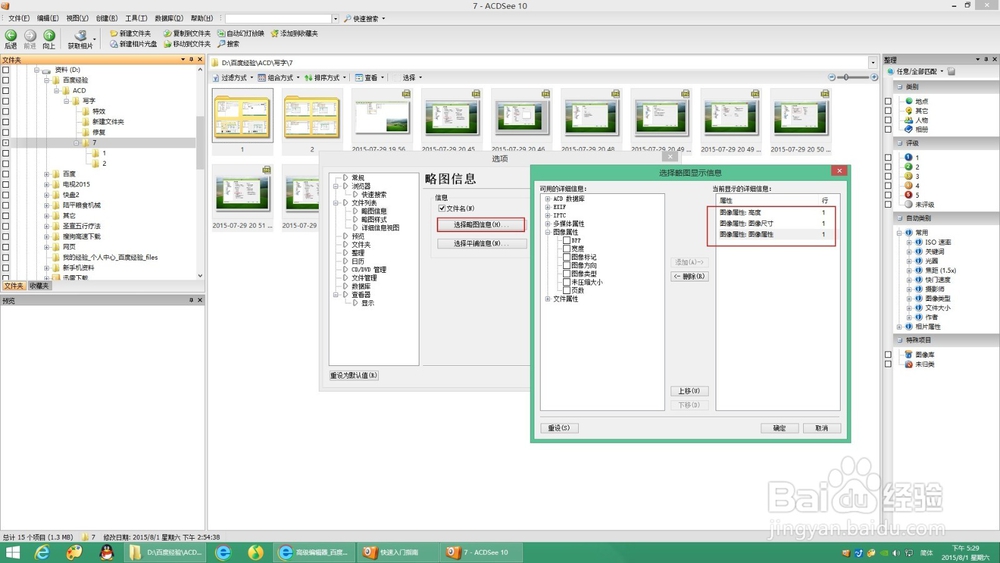Click the Reset (重设) button in dialog
Image resolution: width=1000 pixels, height=563 pixels.
tap(559, 428)
